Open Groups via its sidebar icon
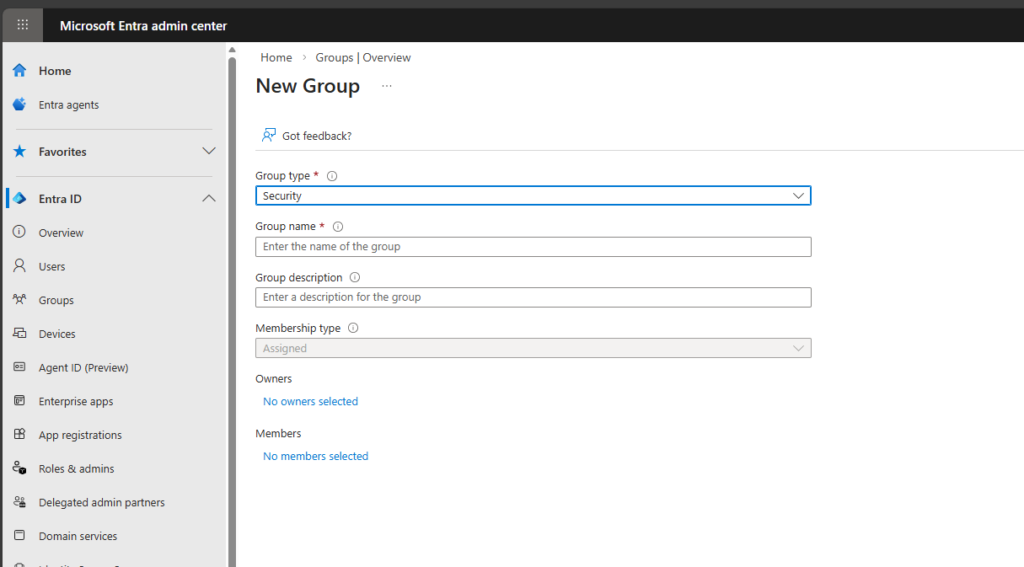 point(19,300)
